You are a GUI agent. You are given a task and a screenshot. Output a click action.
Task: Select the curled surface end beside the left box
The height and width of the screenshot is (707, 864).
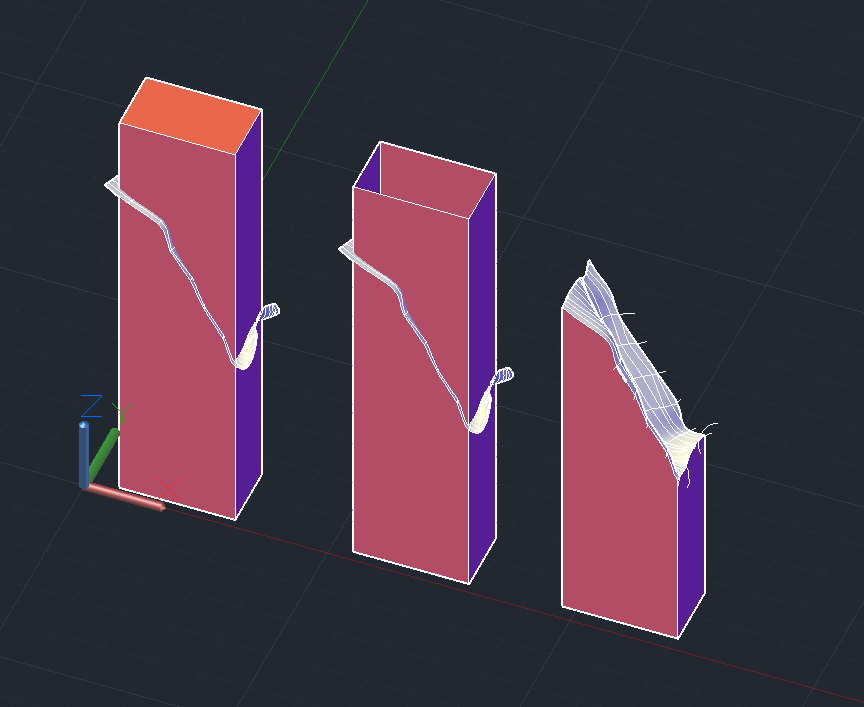coord(257,334)
